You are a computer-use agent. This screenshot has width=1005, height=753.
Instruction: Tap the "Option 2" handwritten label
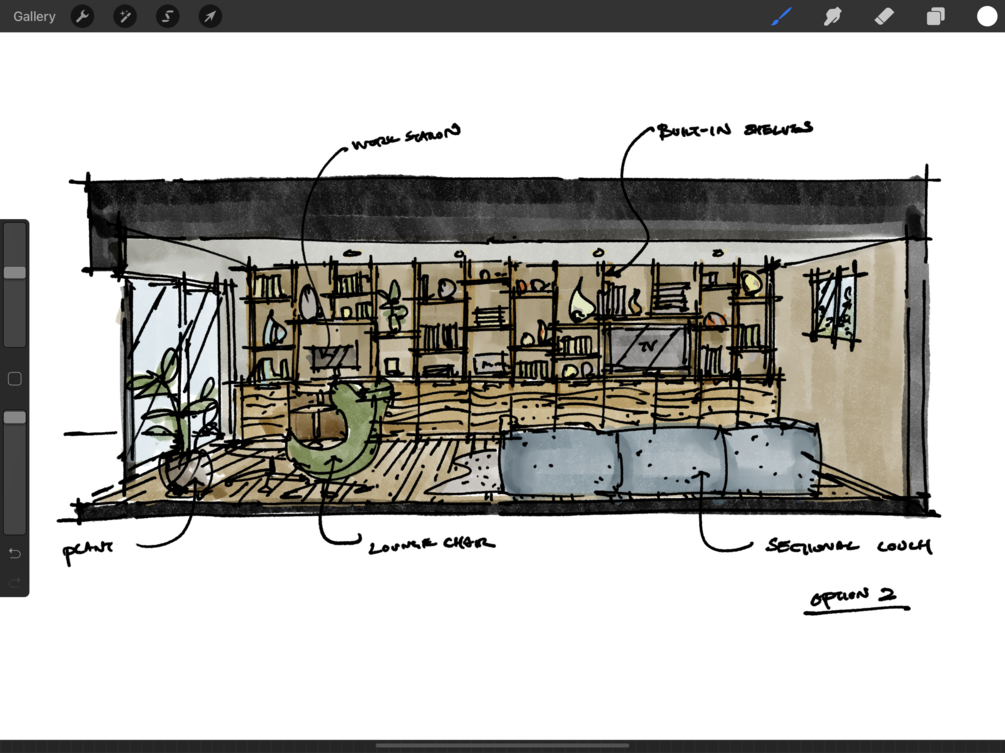click(x=855, y=599)
